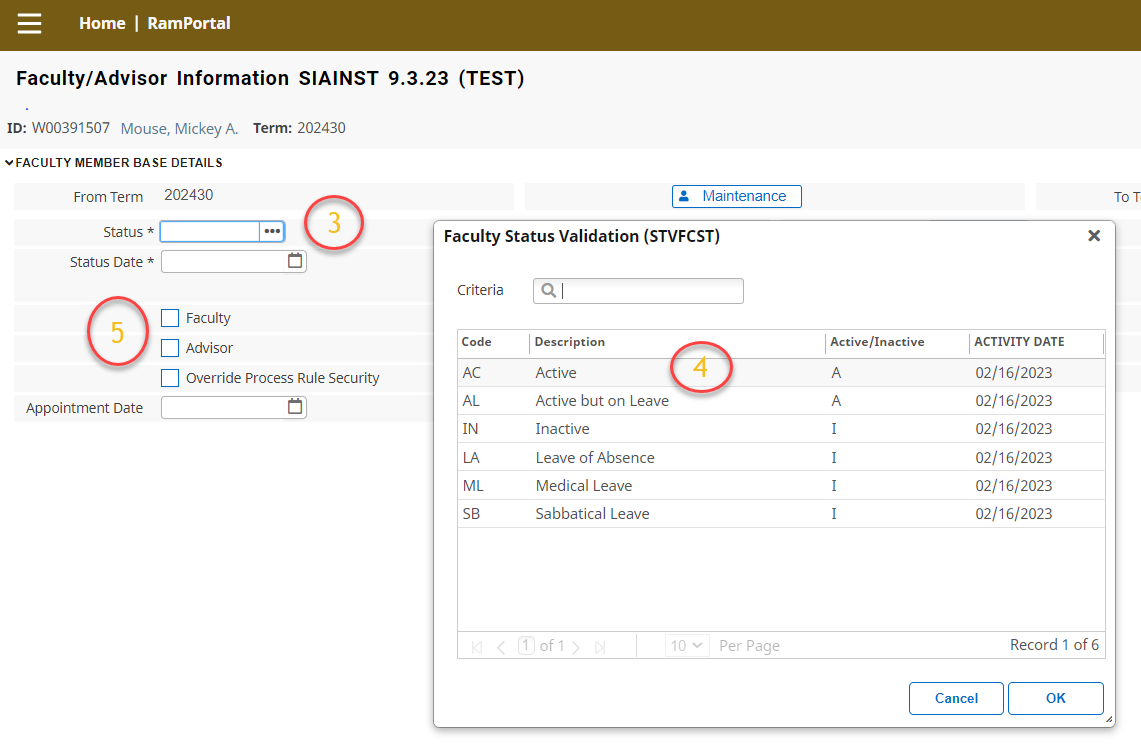
Task: Click the Status field lookup ellipsis button
Action: 272,232
